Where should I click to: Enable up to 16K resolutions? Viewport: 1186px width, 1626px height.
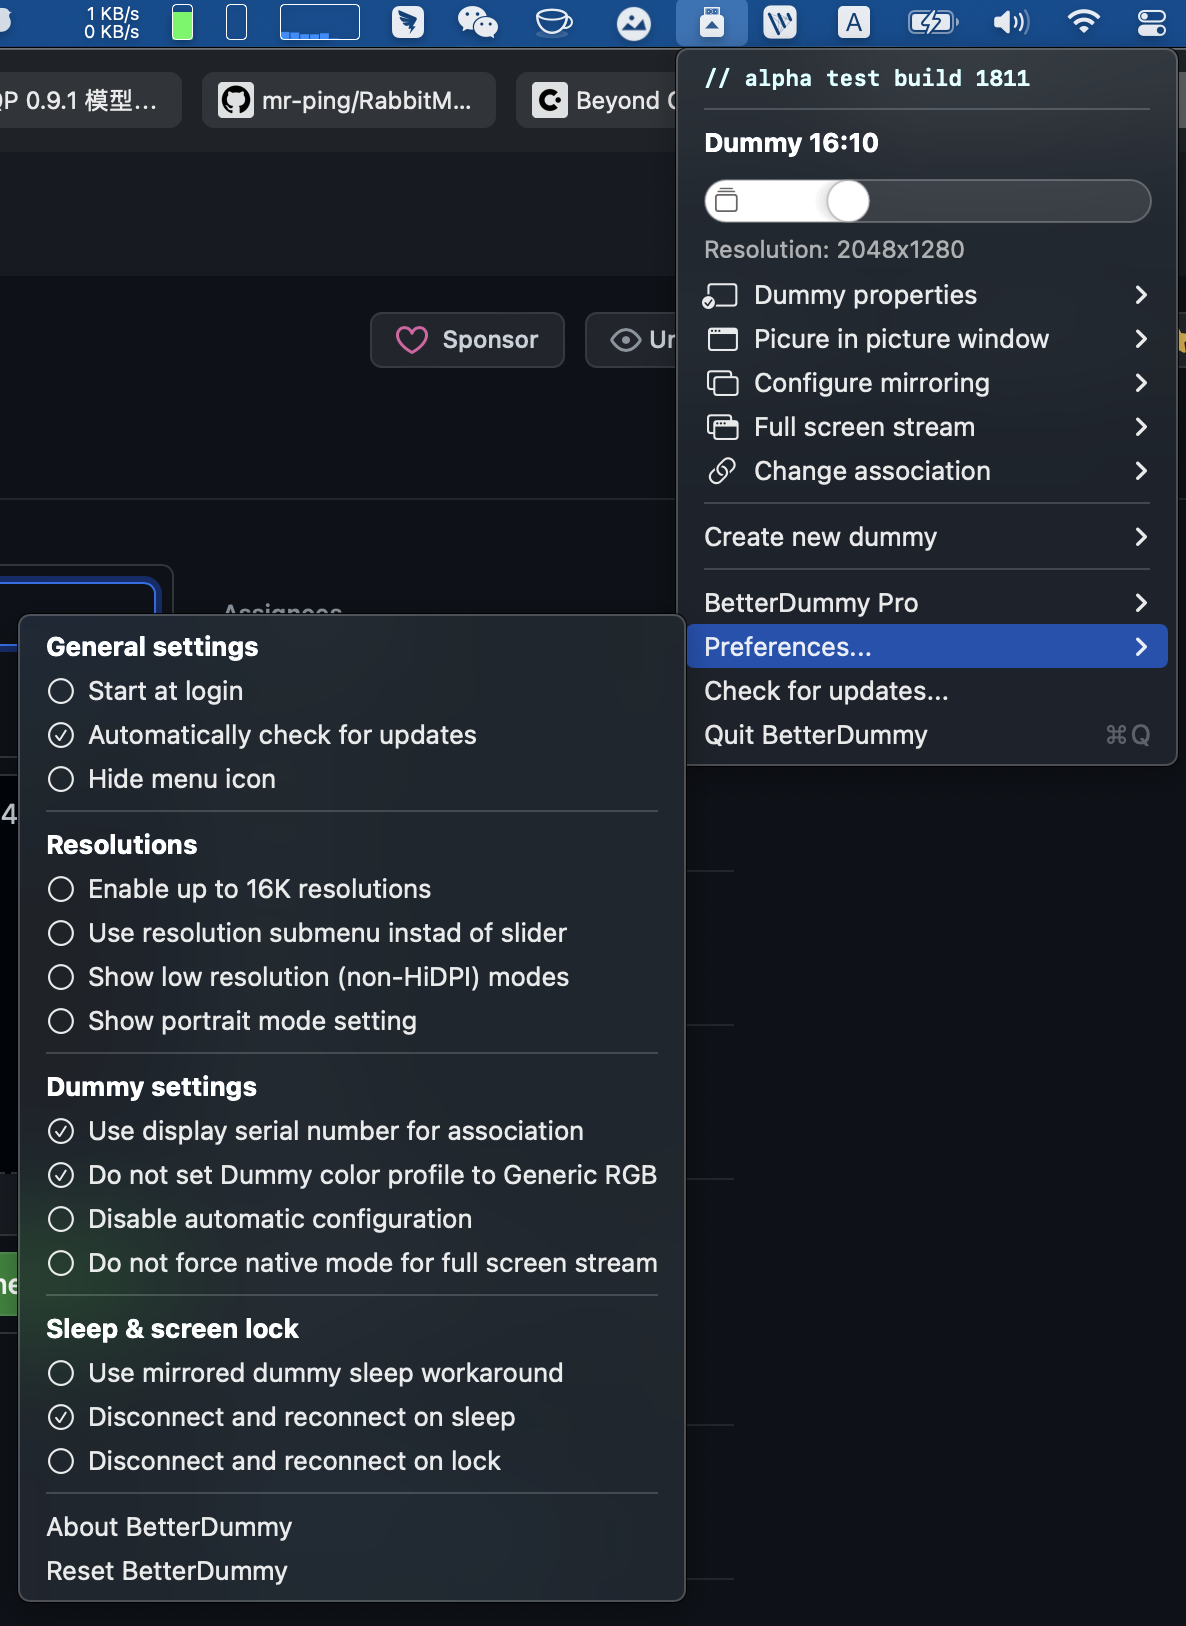[61, 889]
